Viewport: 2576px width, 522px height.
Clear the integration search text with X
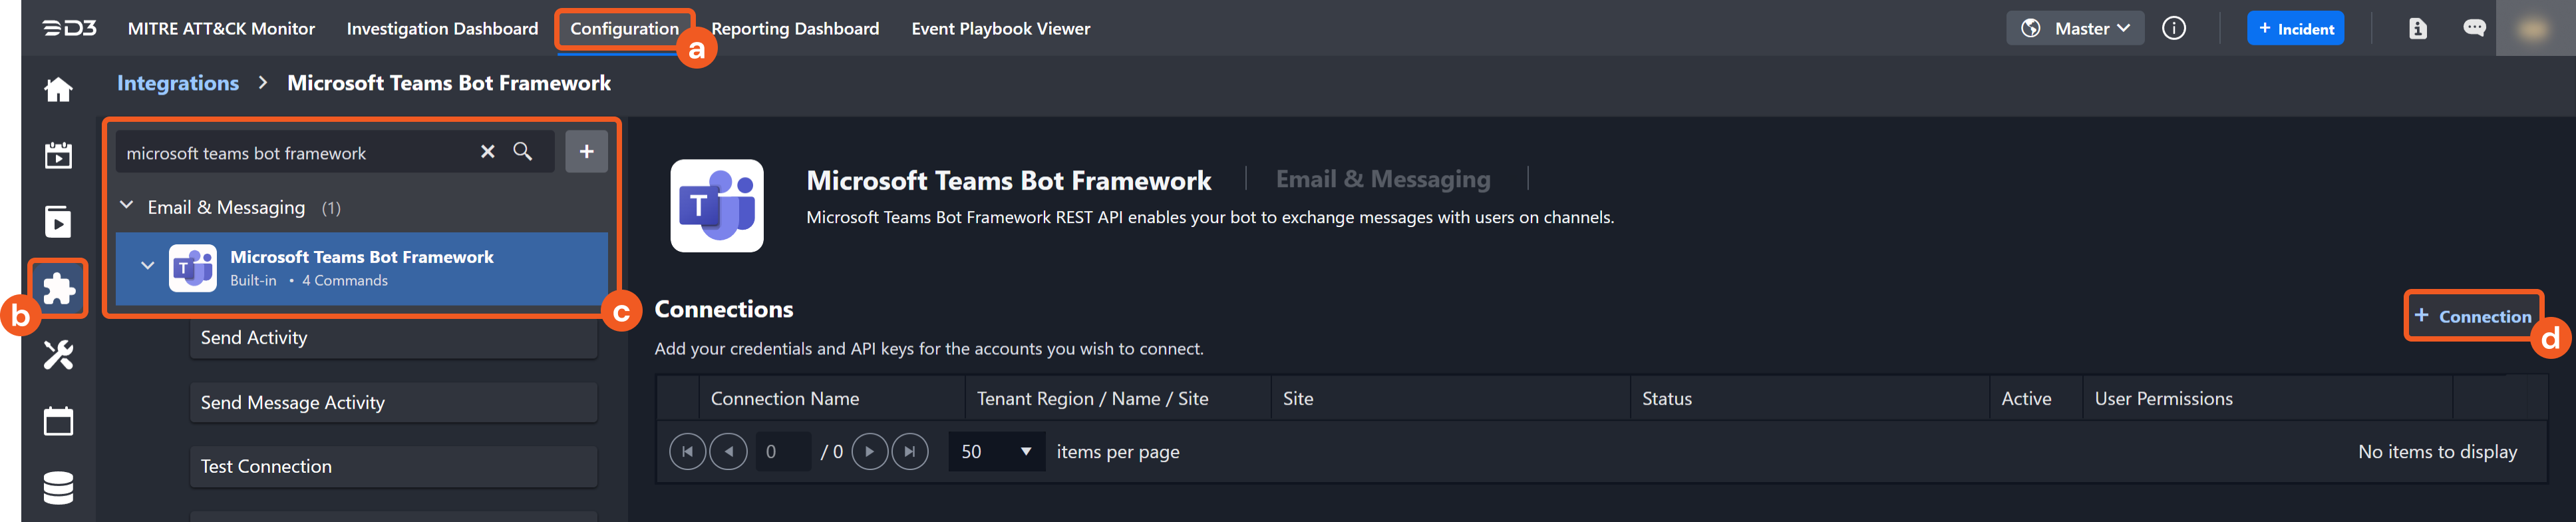pyautogui.click(x=488, y=152)
